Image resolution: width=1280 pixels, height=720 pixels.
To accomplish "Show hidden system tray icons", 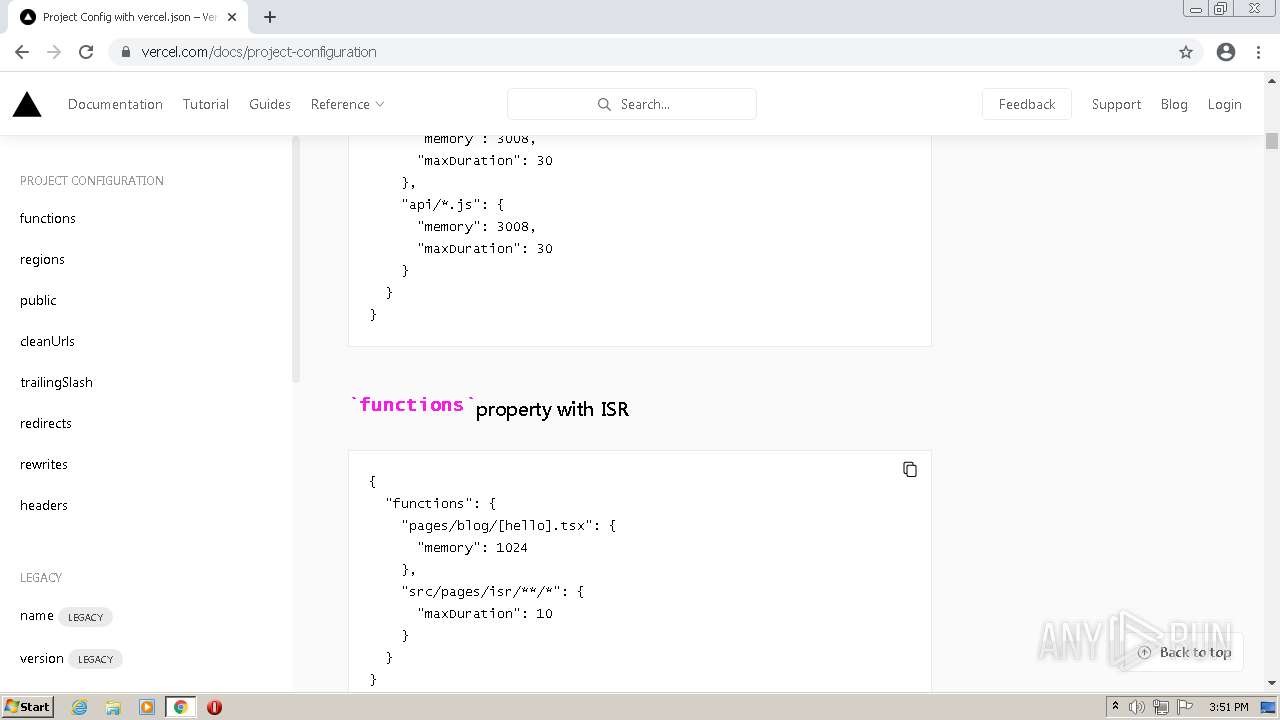I will 1115,707.
